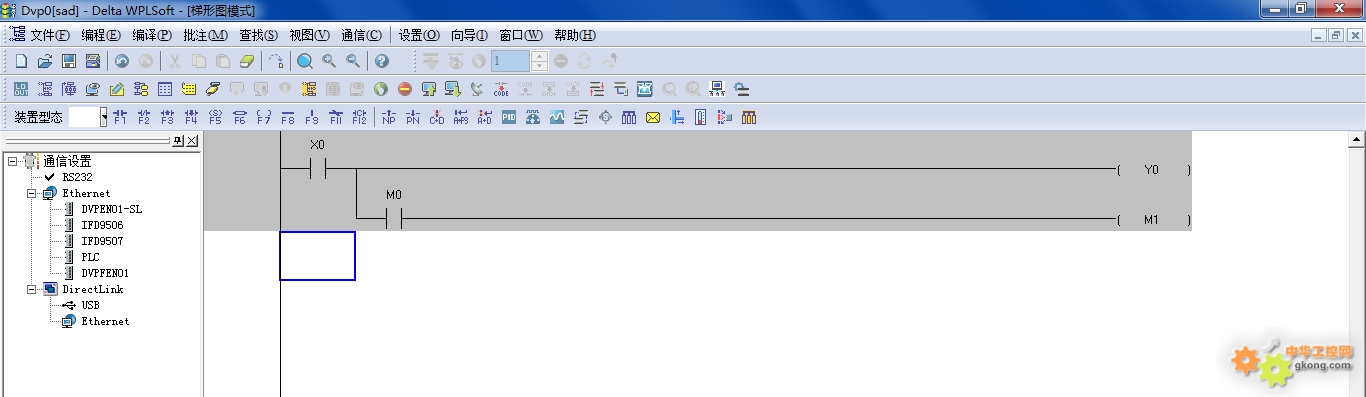This screenshot has width=1366, height=397.
Task: Close the communication settings panel
Action: tap(192, 141)
